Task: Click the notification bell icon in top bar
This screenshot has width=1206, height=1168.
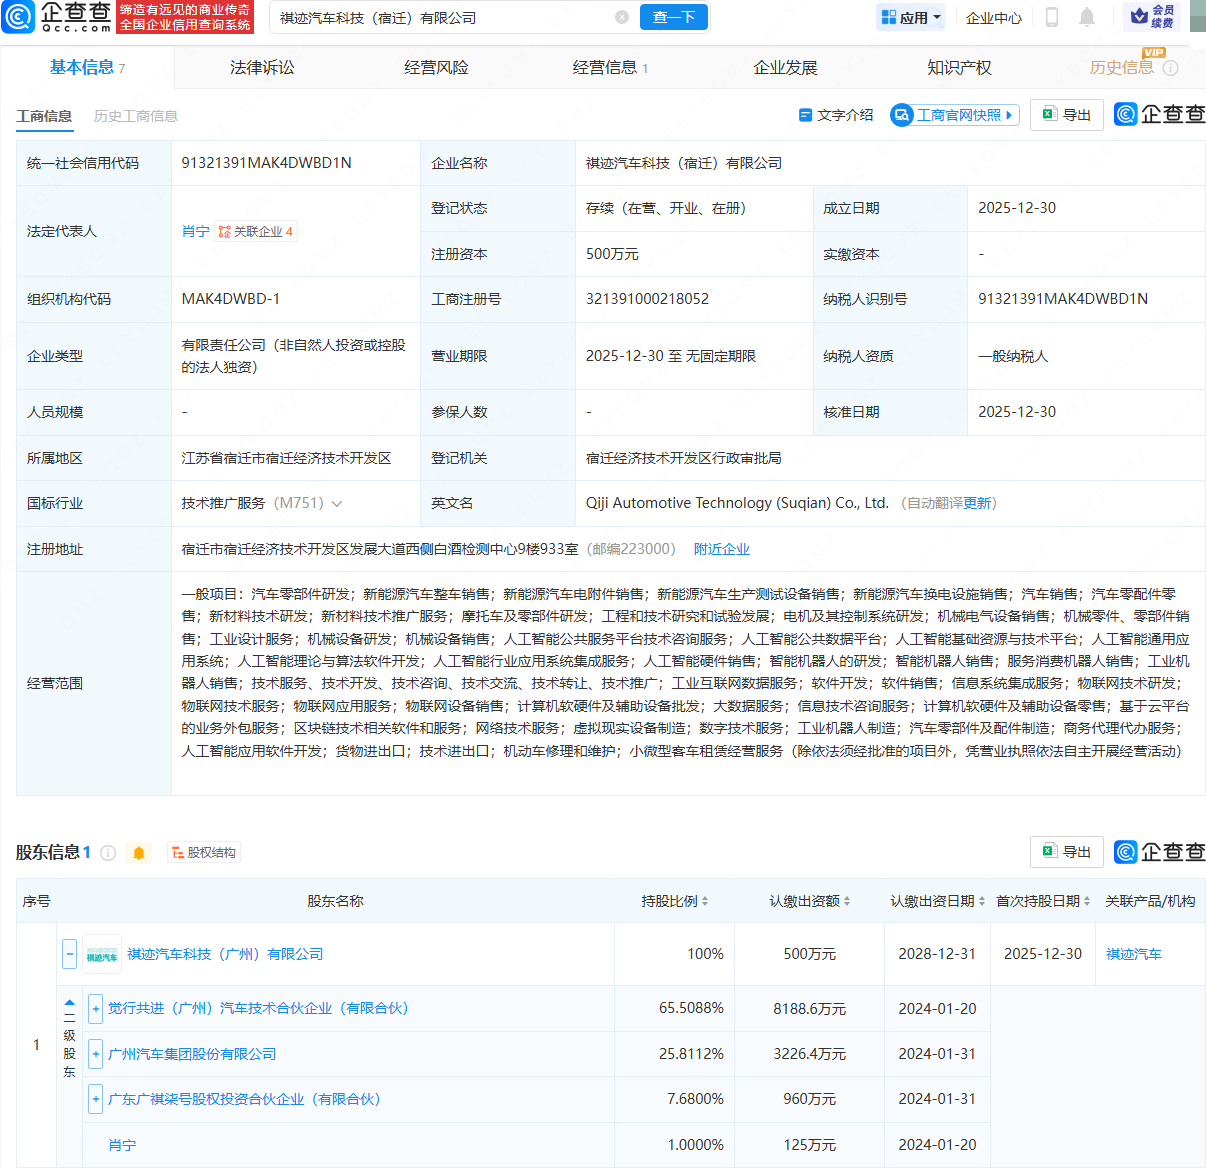Action: click(x=1089, y=17)
